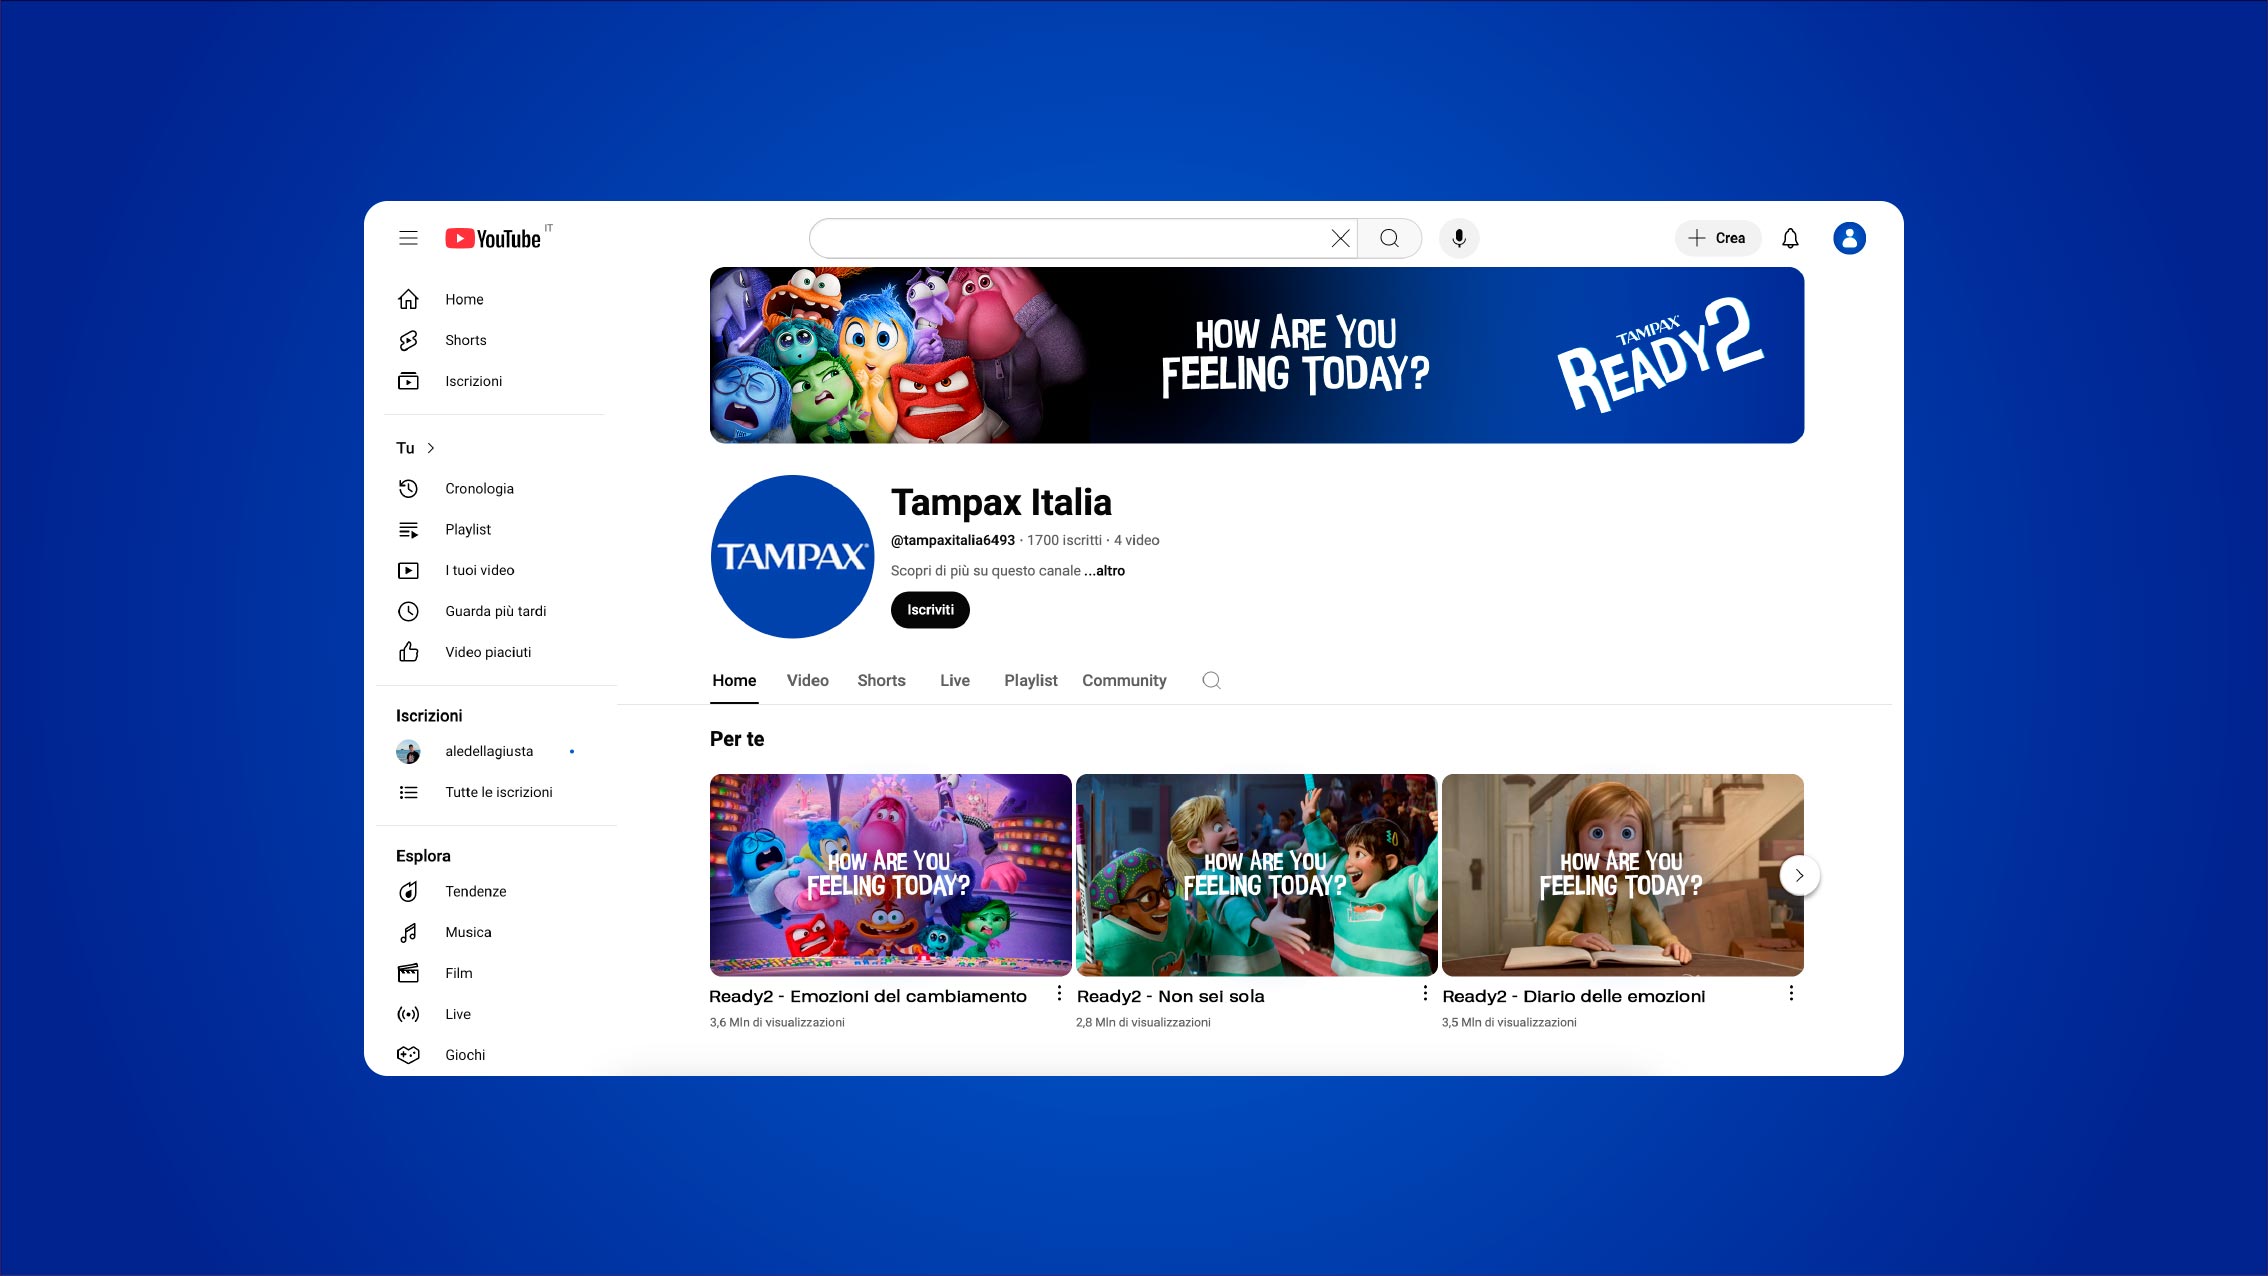Screen dimensions: 2268x1276
Task: Click the magnifier search button
Action: coord(1389,238)
